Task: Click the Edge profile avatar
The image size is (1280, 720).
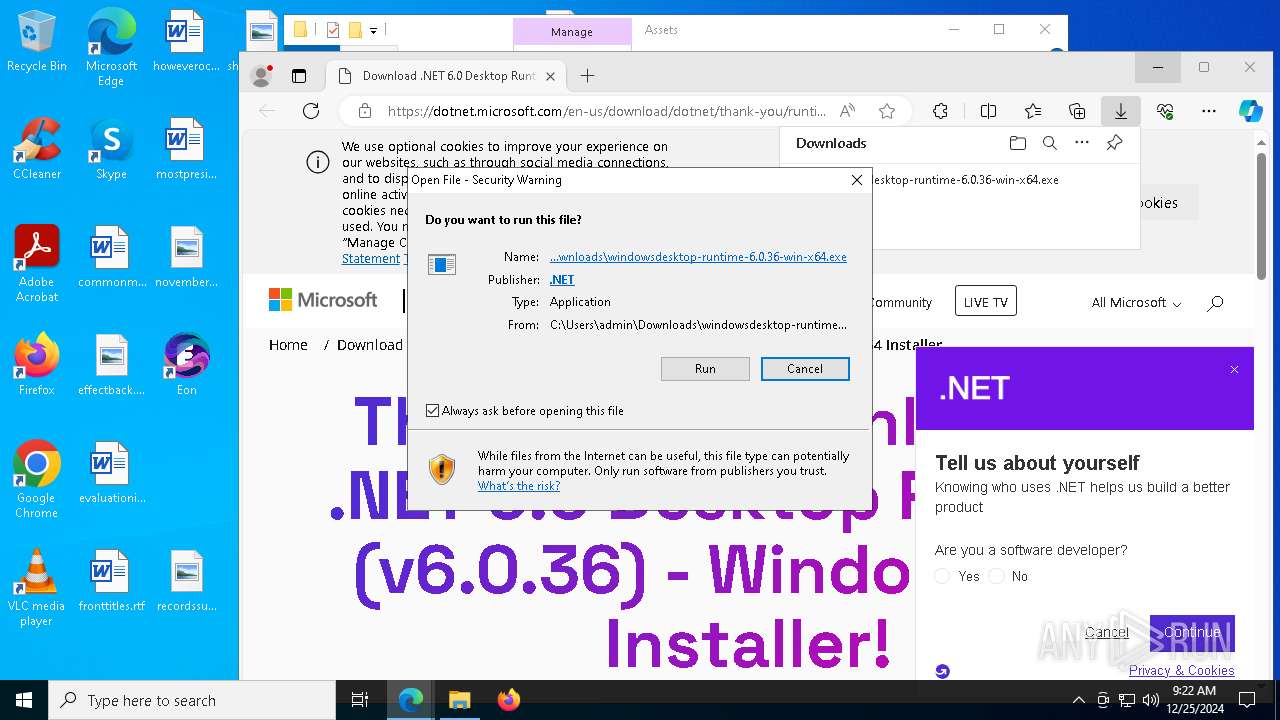Action: [x=261, y=76]
